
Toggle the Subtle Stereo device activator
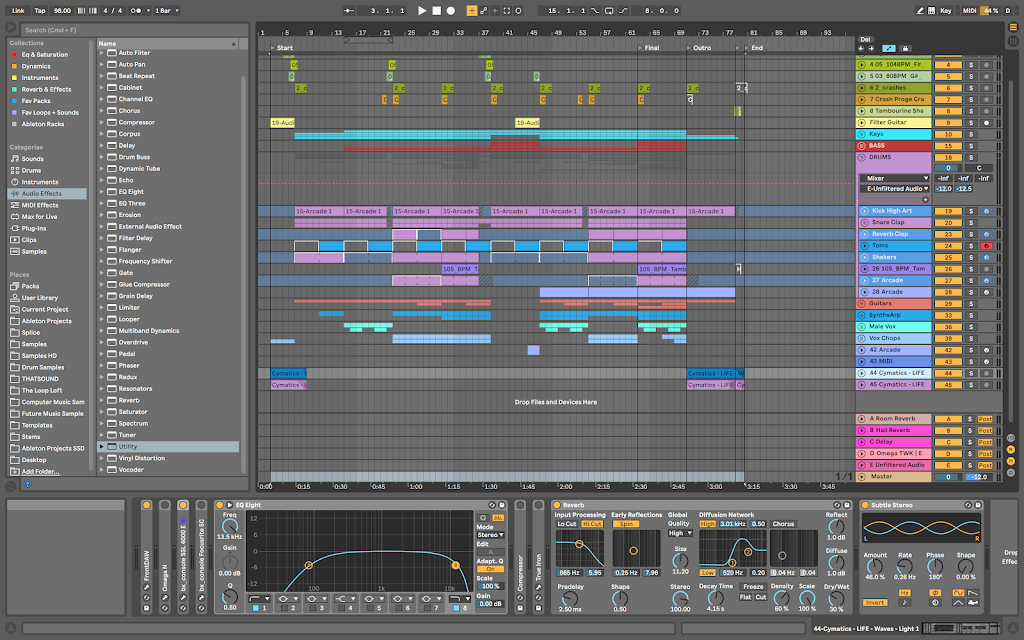click(865, 505)
